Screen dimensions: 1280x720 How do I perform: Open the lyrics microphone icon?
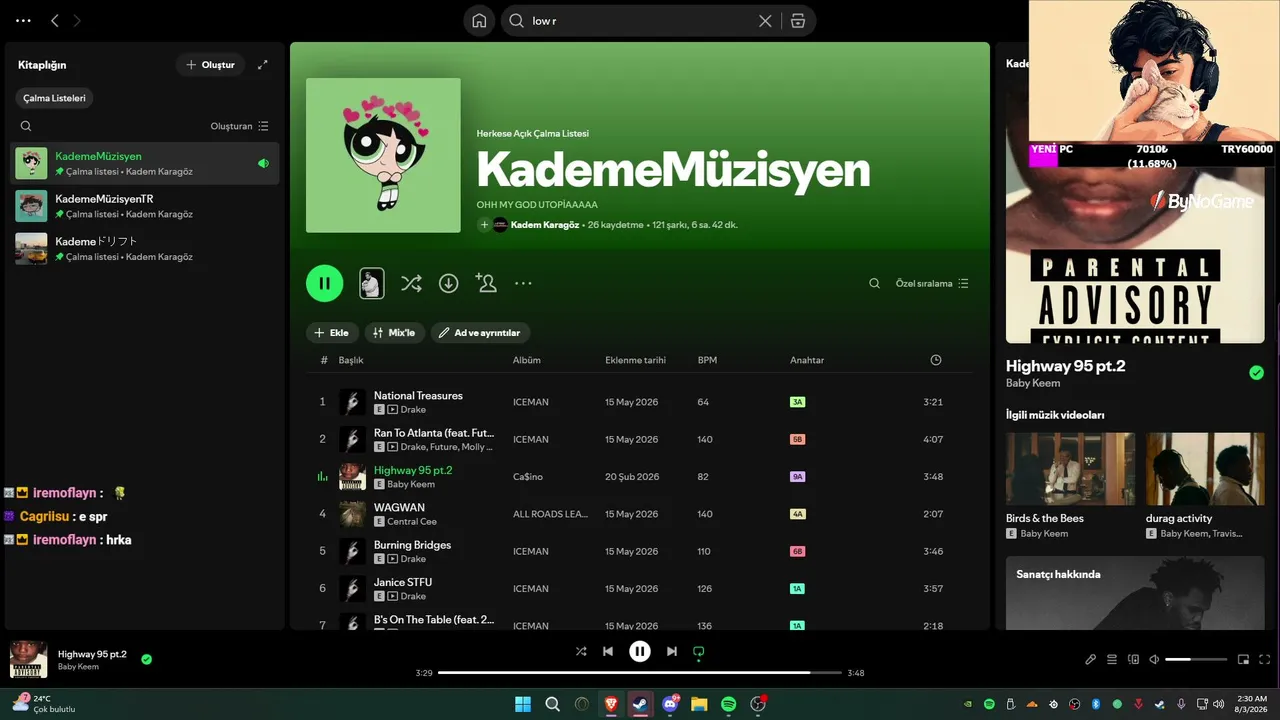pyautogui.click(x=1091, y=660)
